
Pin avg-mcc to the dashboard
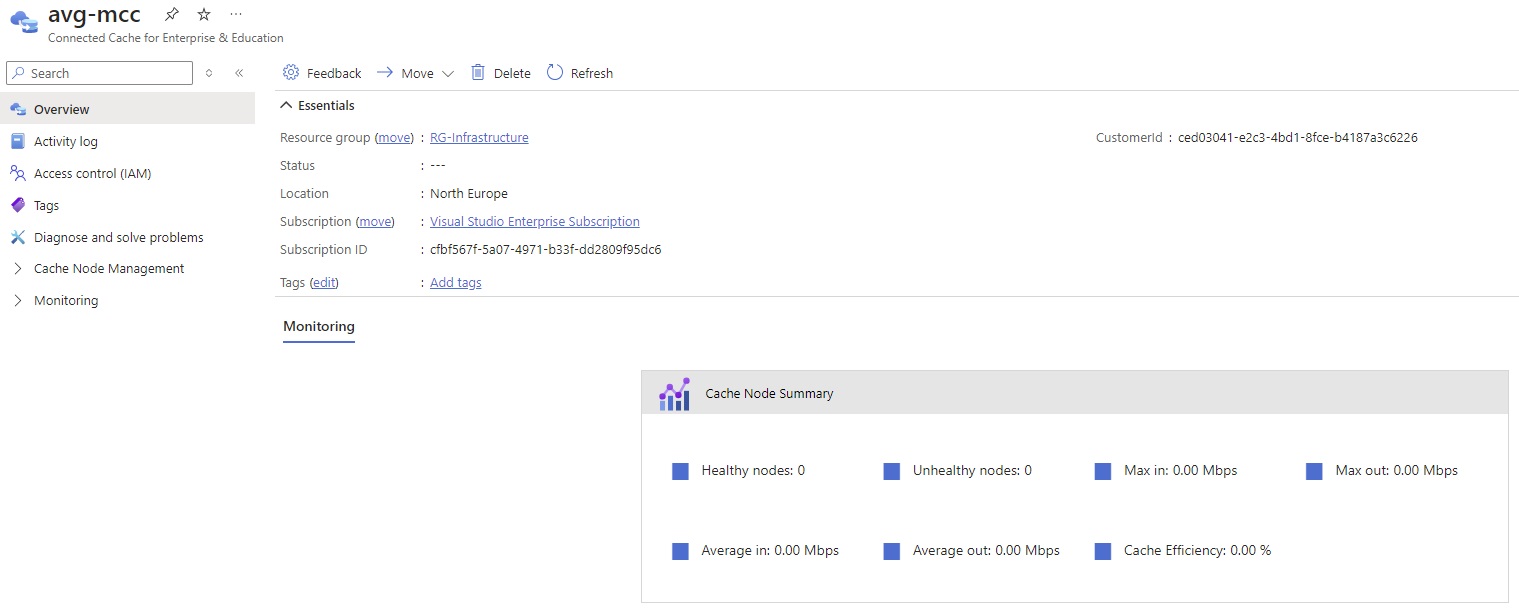point(171,13)
